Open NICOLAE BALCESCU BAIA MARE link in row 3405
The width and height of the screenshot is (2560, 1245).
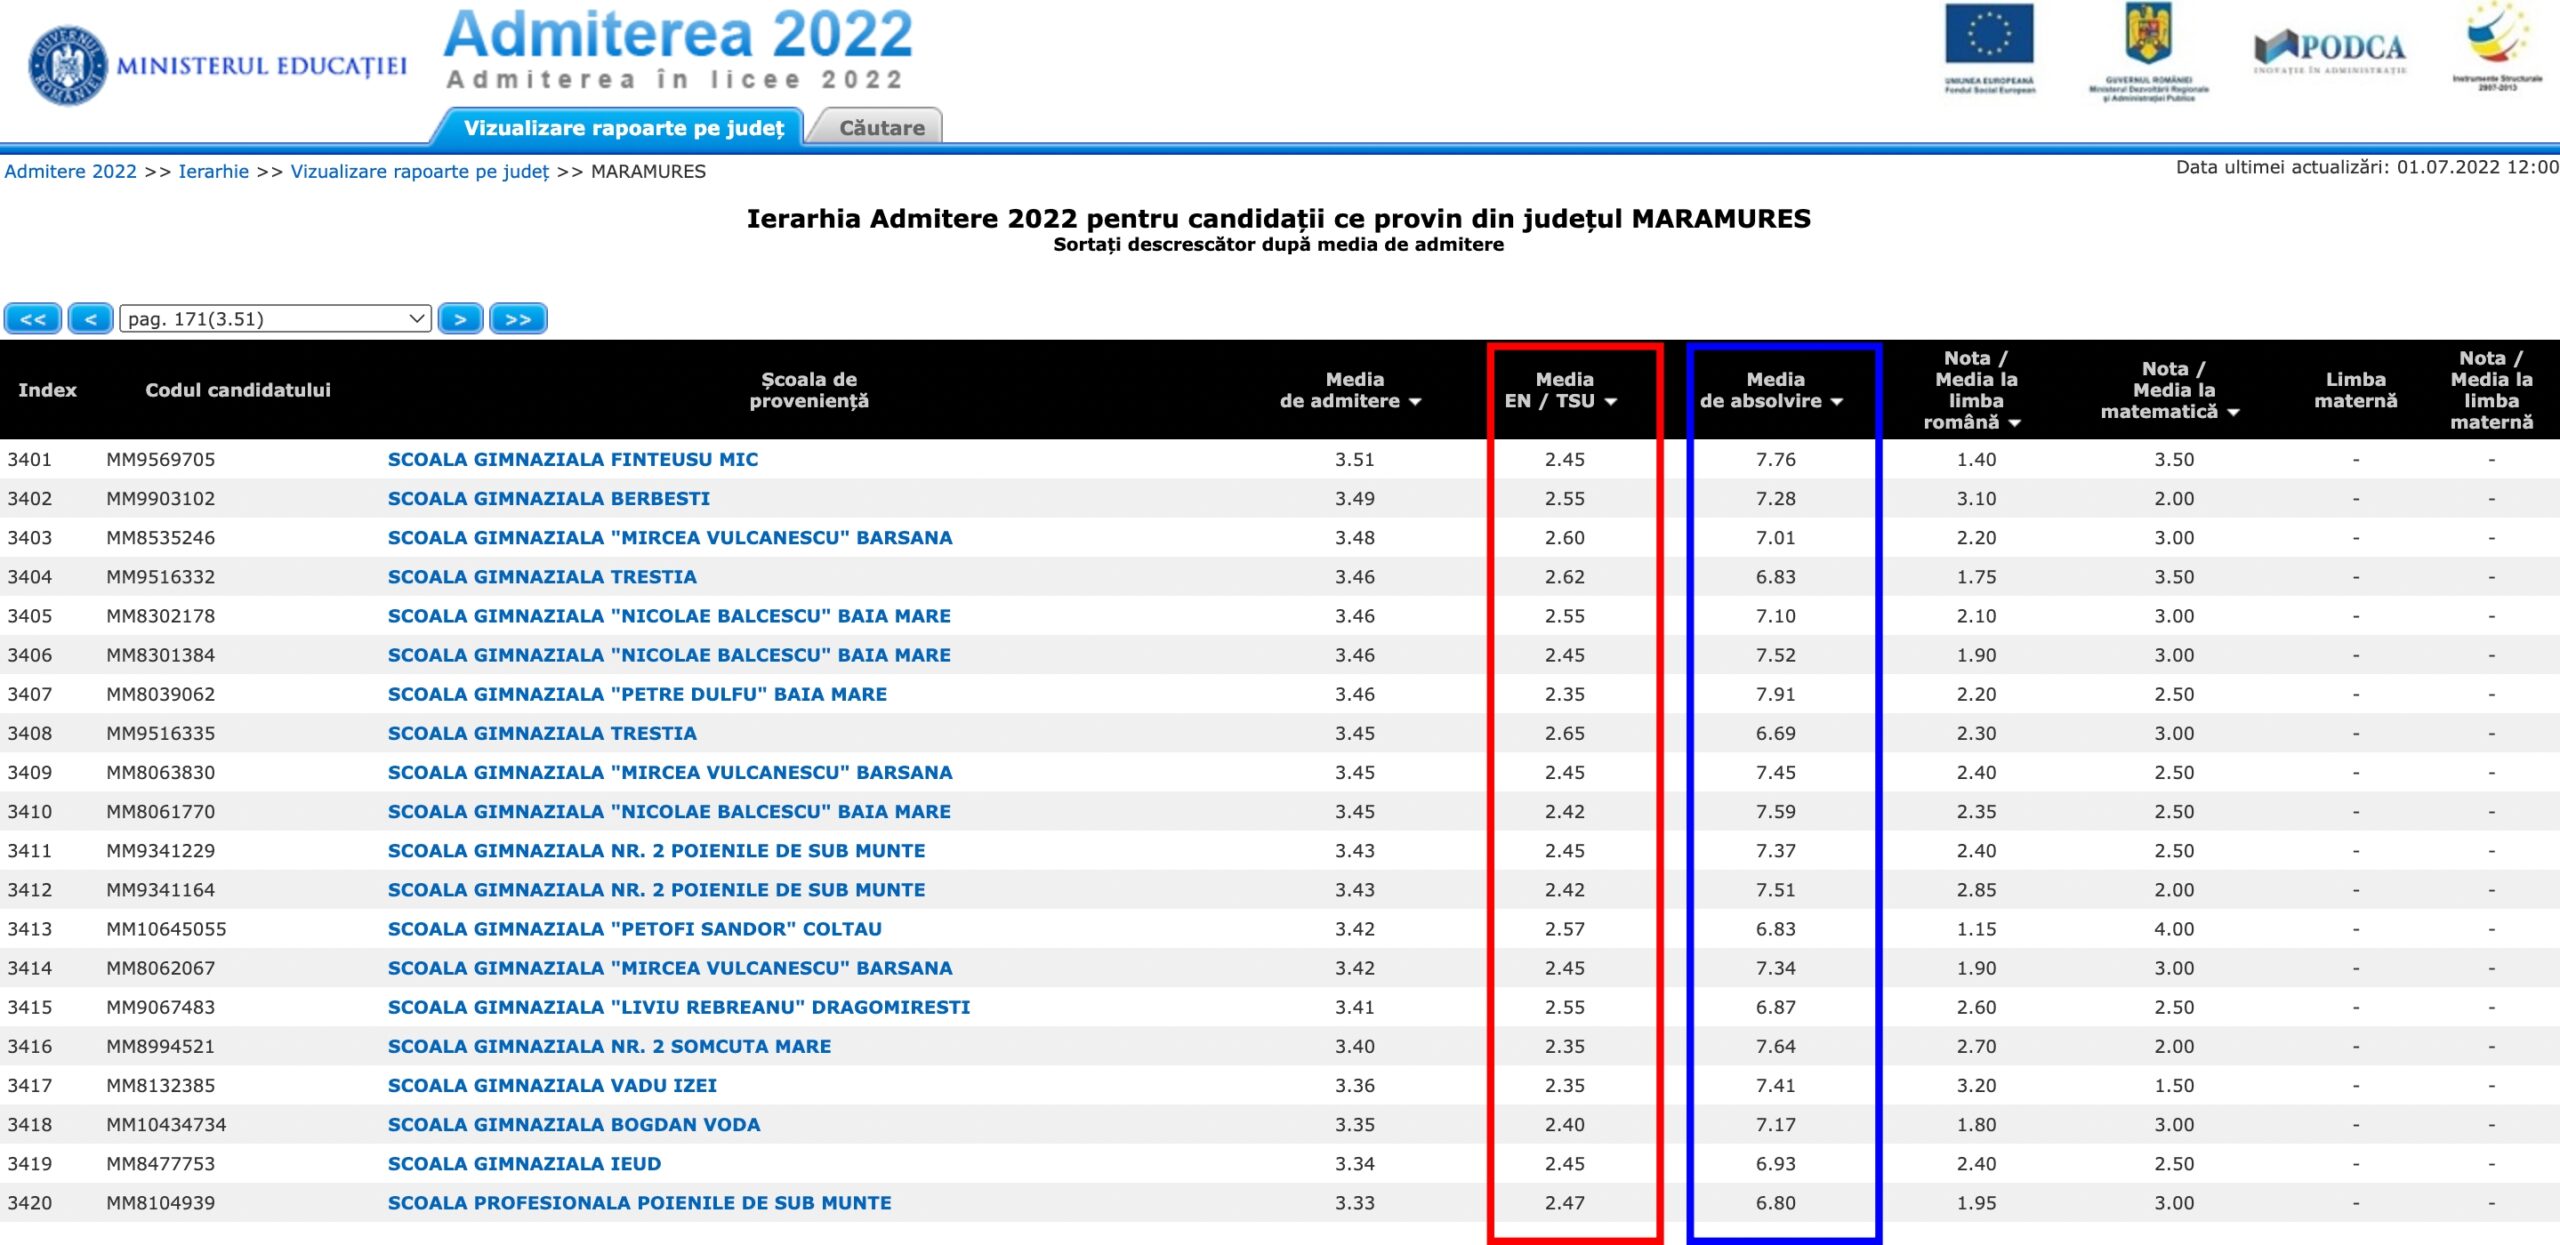tap(669, 616)
